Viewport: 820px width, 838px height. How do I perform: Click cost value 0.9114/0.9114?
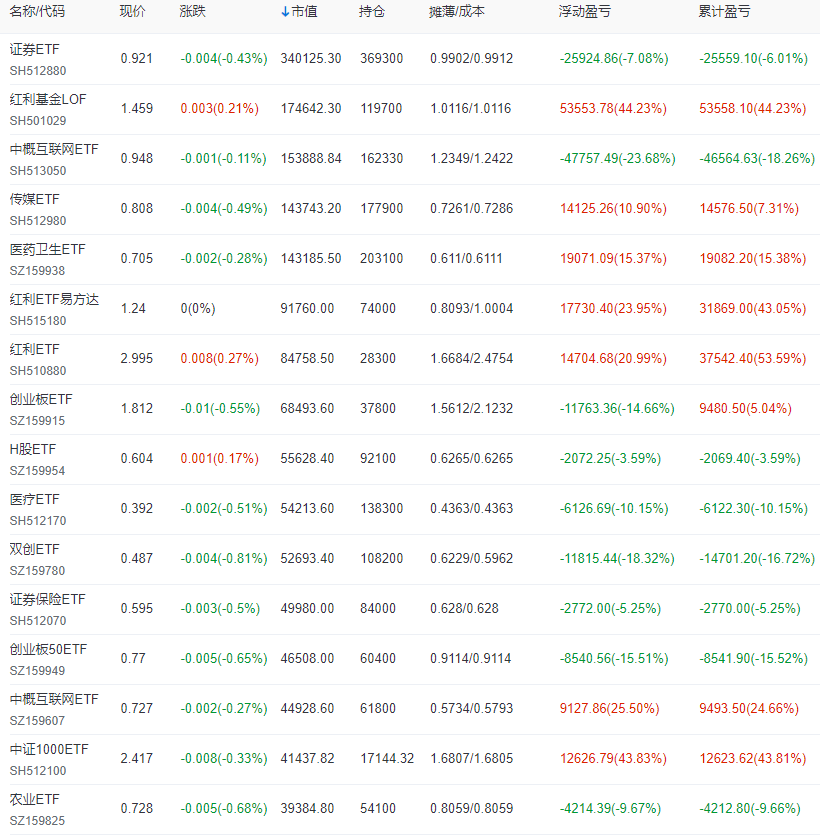coord(470,658)
